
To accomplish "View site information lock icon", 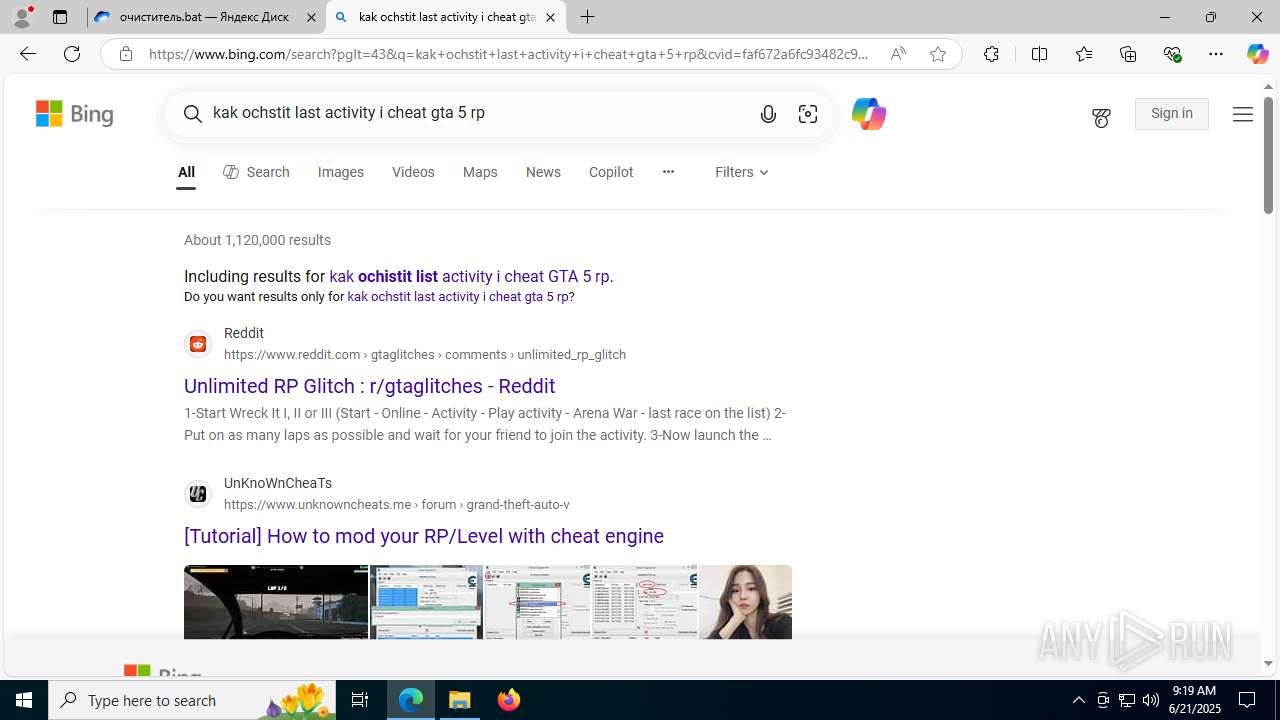I will [125, 54].
